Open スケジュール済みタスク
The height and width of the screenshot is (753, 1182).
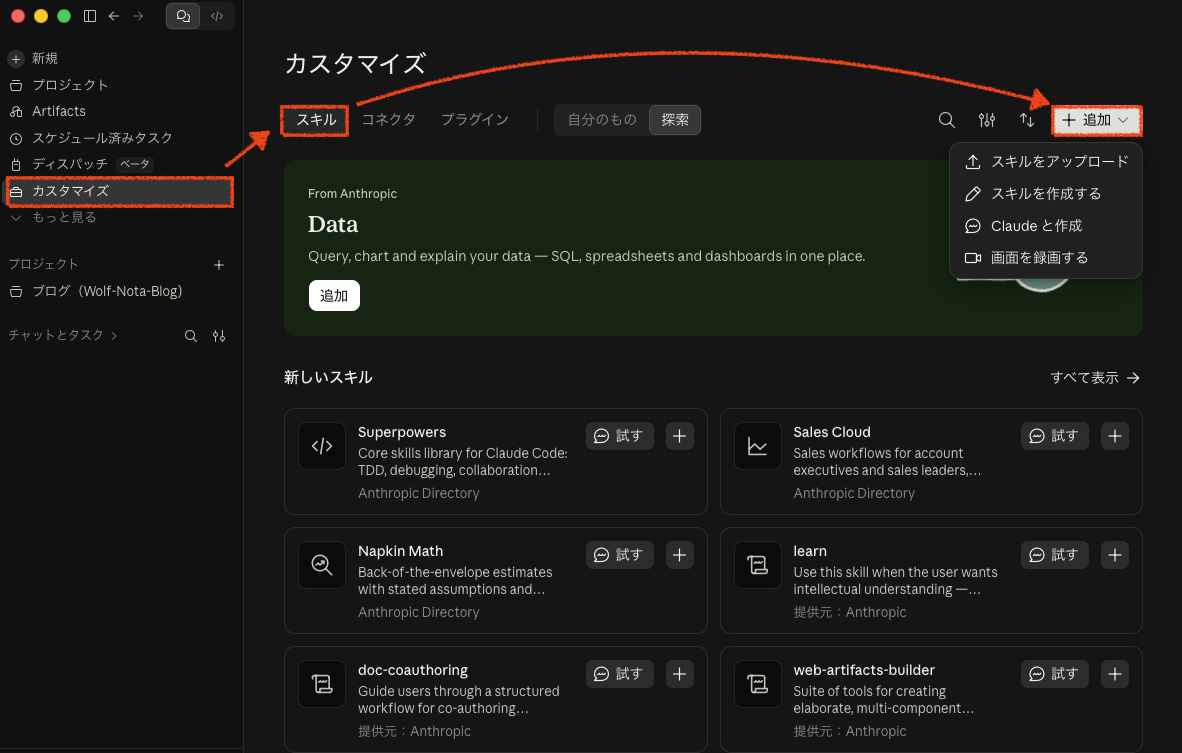[90, 138]
